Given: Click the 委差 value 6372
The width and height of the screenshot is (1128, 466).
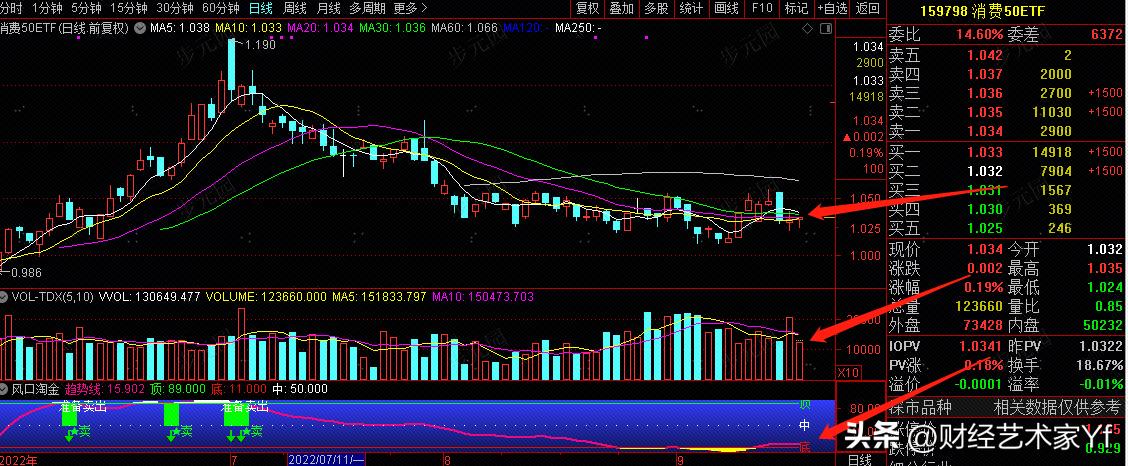Looking at the screenshot, I should click(x=1106, y=35).
